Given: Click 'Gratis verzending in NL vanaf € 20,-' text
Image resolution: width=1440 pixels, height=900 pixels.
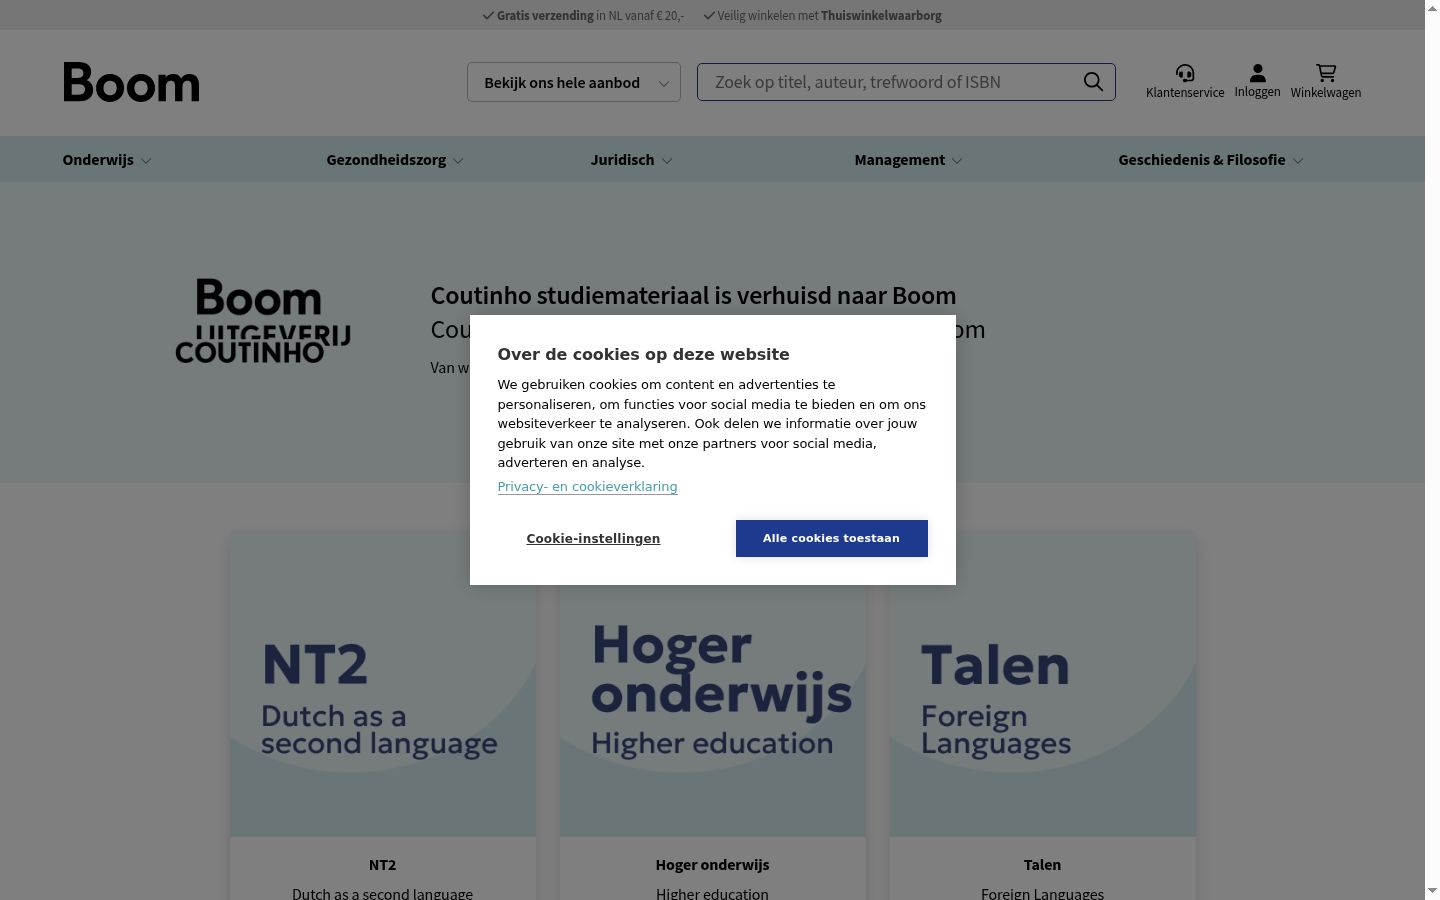Looking at the screenshot, I should [x=583, y=15].
